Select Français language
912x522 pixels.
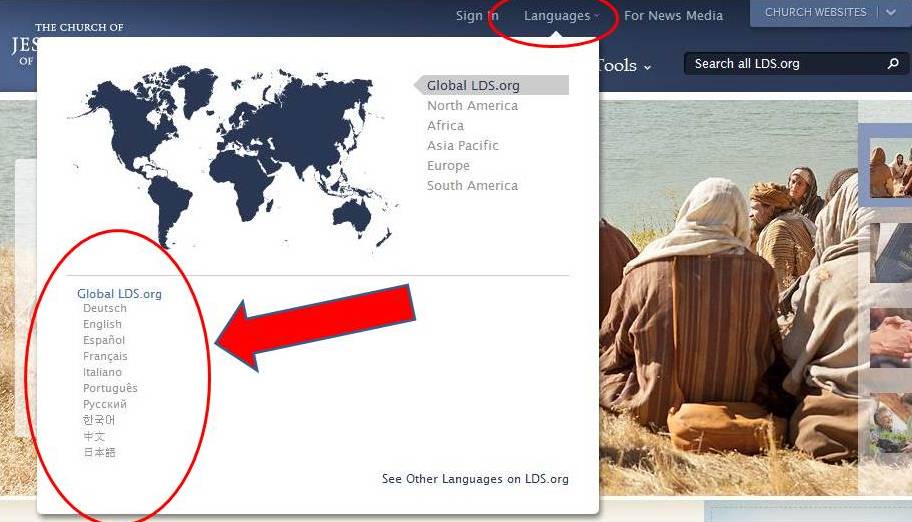(105, 357)
